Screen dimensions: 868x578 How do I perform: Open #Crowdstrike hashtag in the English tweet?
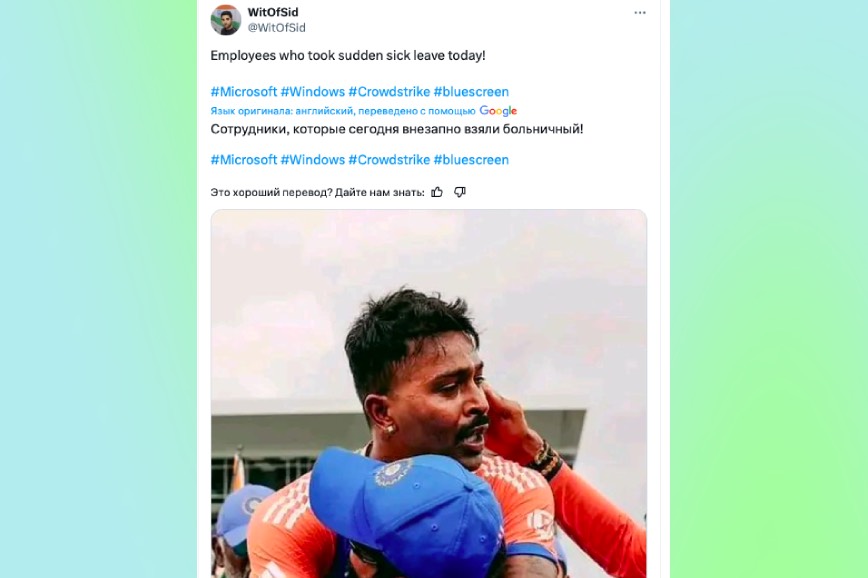click(x=389, y=91)
